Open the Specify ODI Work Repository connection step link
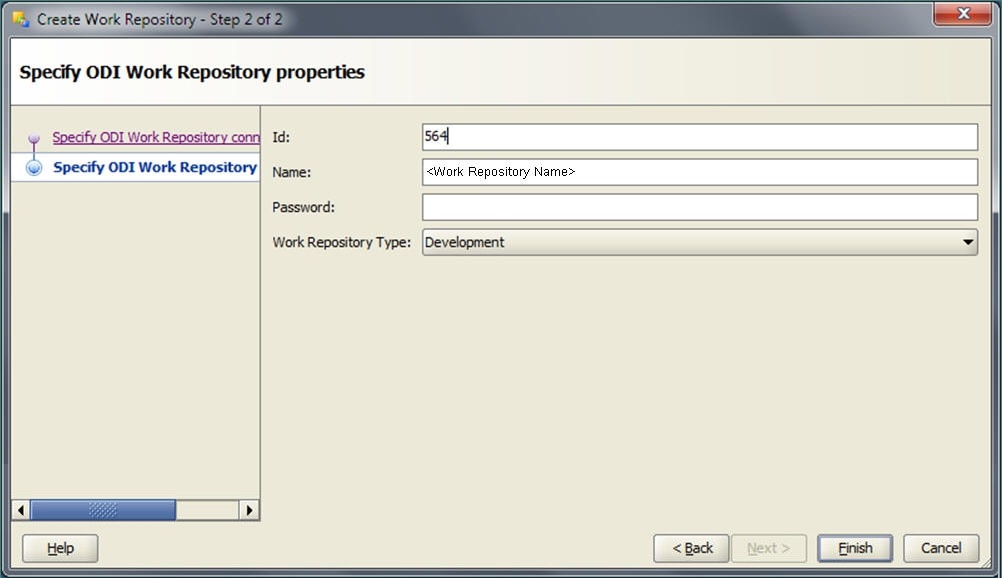Screen dimensions: 1002x578 coord(156,137)
